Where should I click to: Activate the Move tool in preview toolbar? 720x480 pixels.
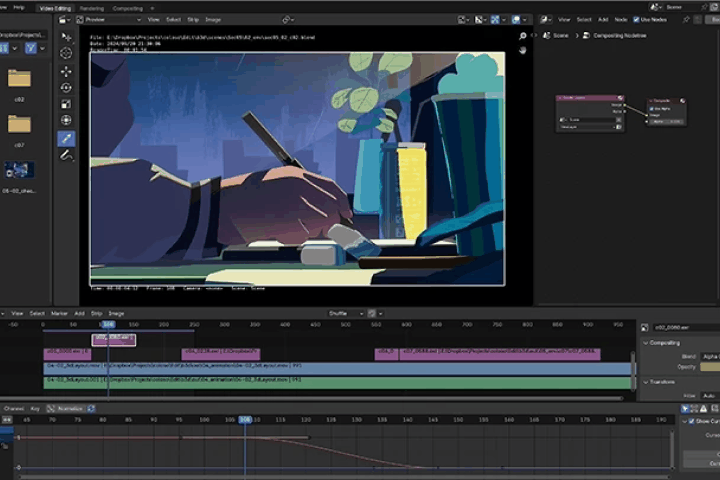66,72
